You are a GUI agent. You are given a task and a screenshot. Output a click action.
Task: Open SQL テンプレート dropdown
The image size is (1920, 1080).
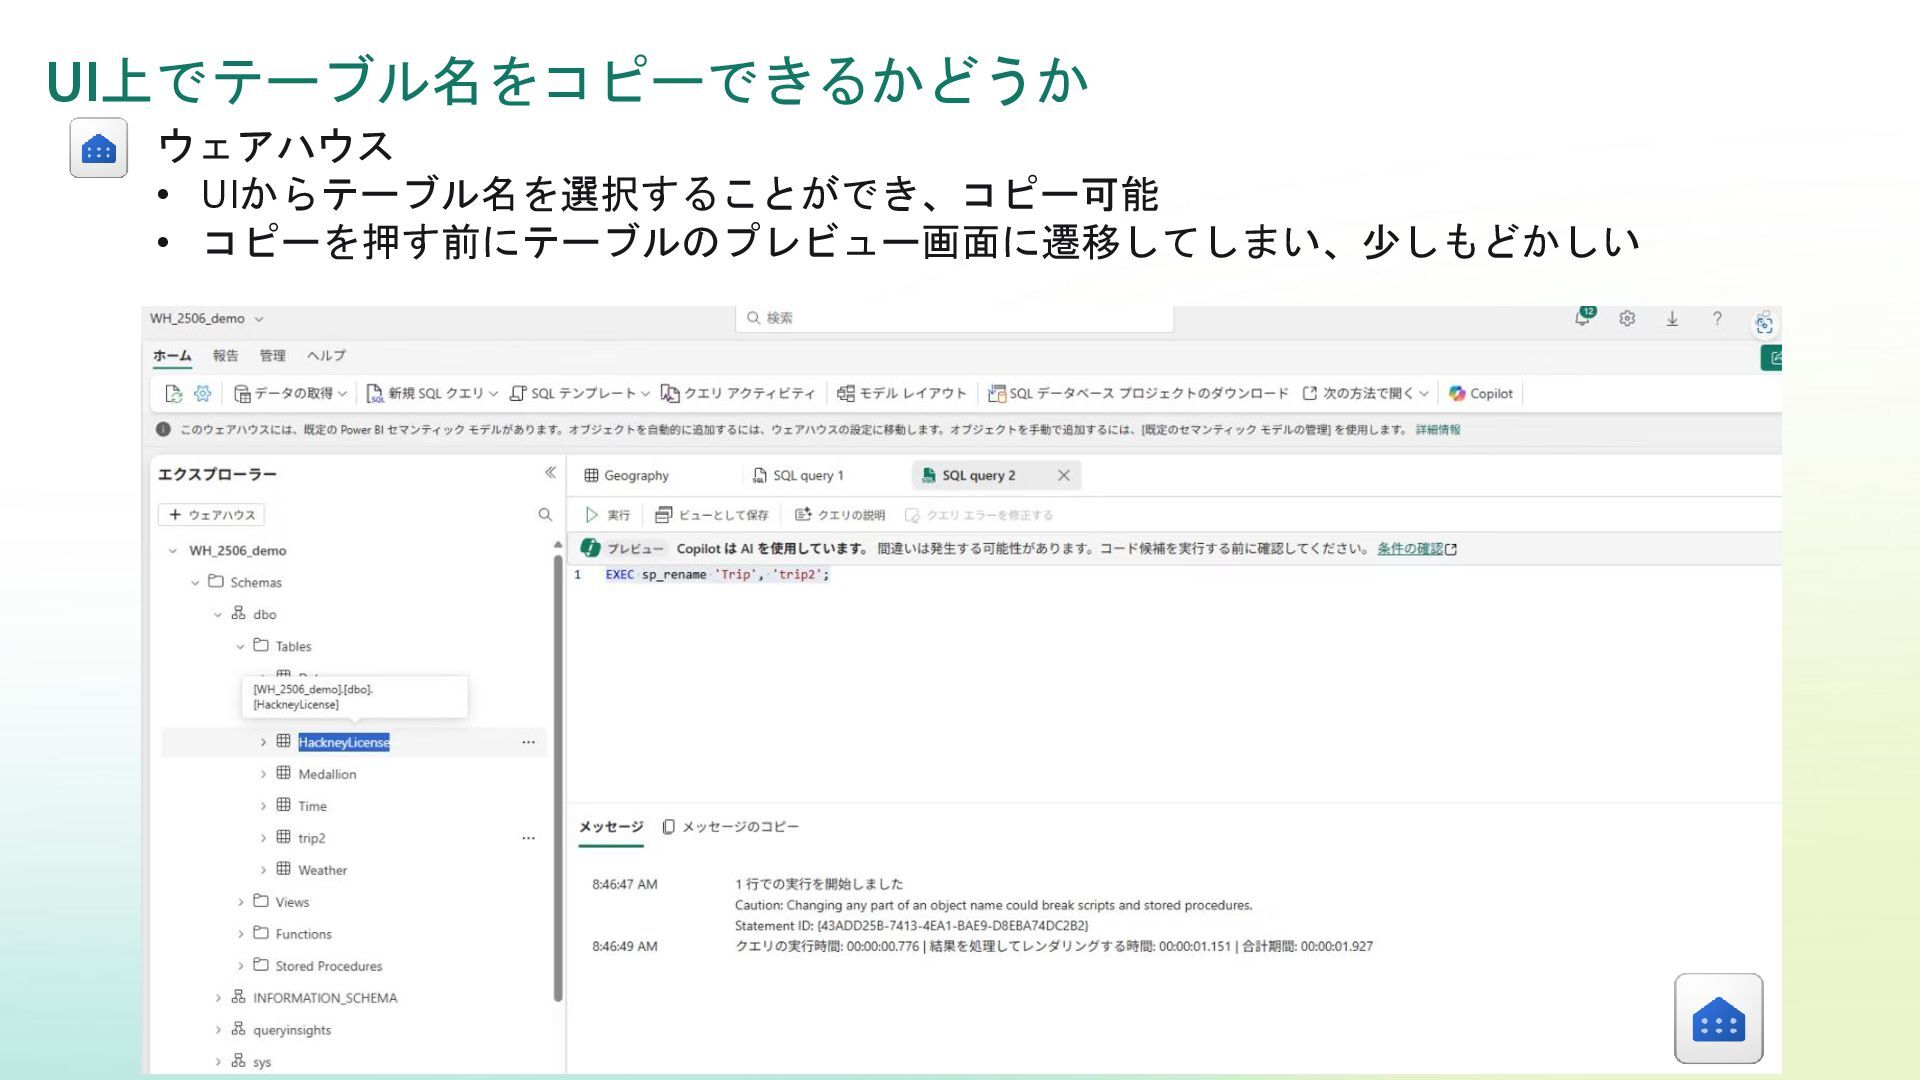pyautogui.click(x=580, y=394)
